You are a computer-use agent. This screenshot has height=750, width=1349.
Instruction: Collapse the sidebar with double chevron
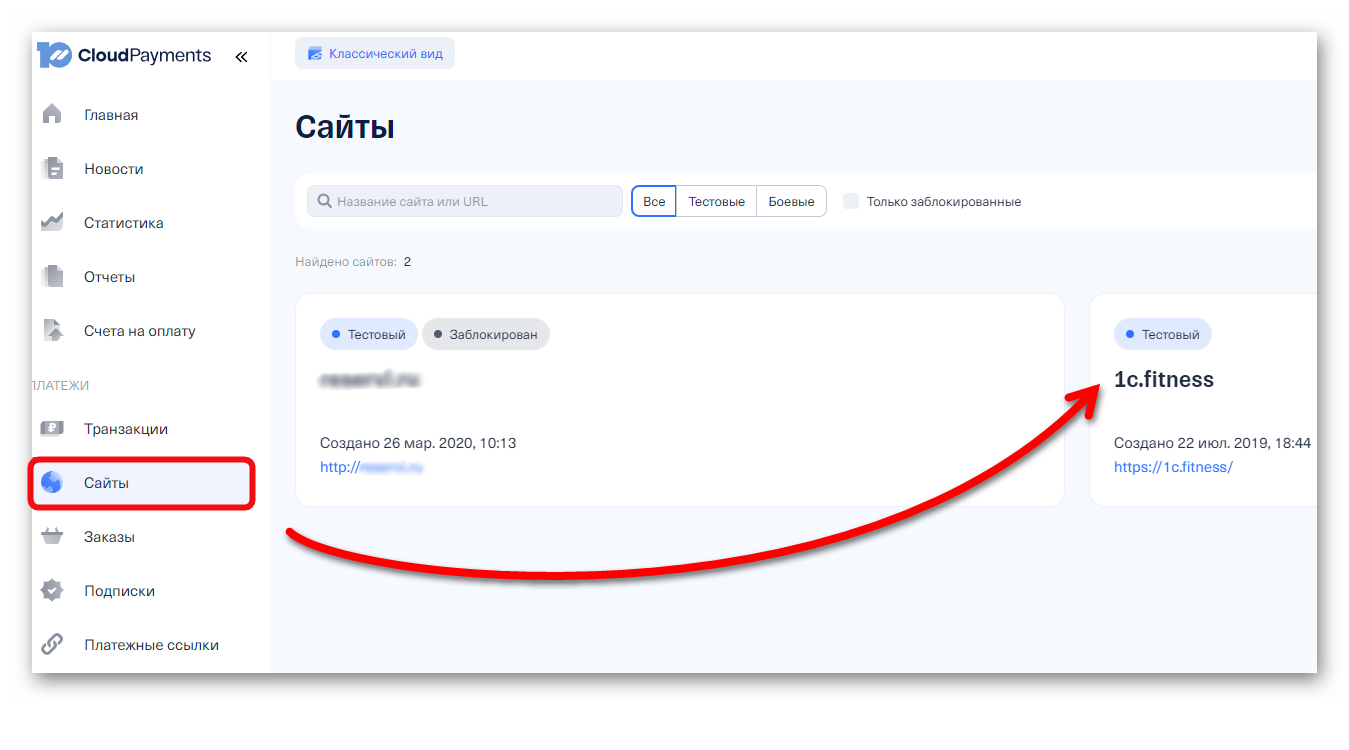coord(241,56)
